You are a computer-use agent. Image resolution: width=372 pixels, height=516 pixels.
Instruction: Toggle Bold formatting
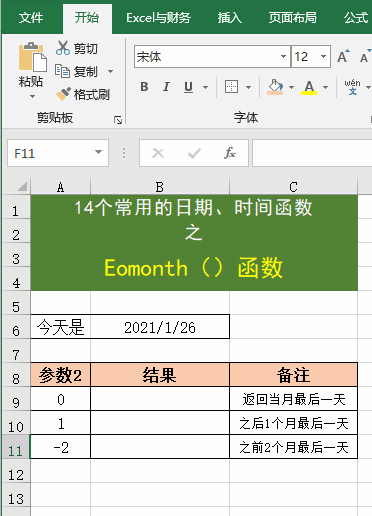click(144, 87)
